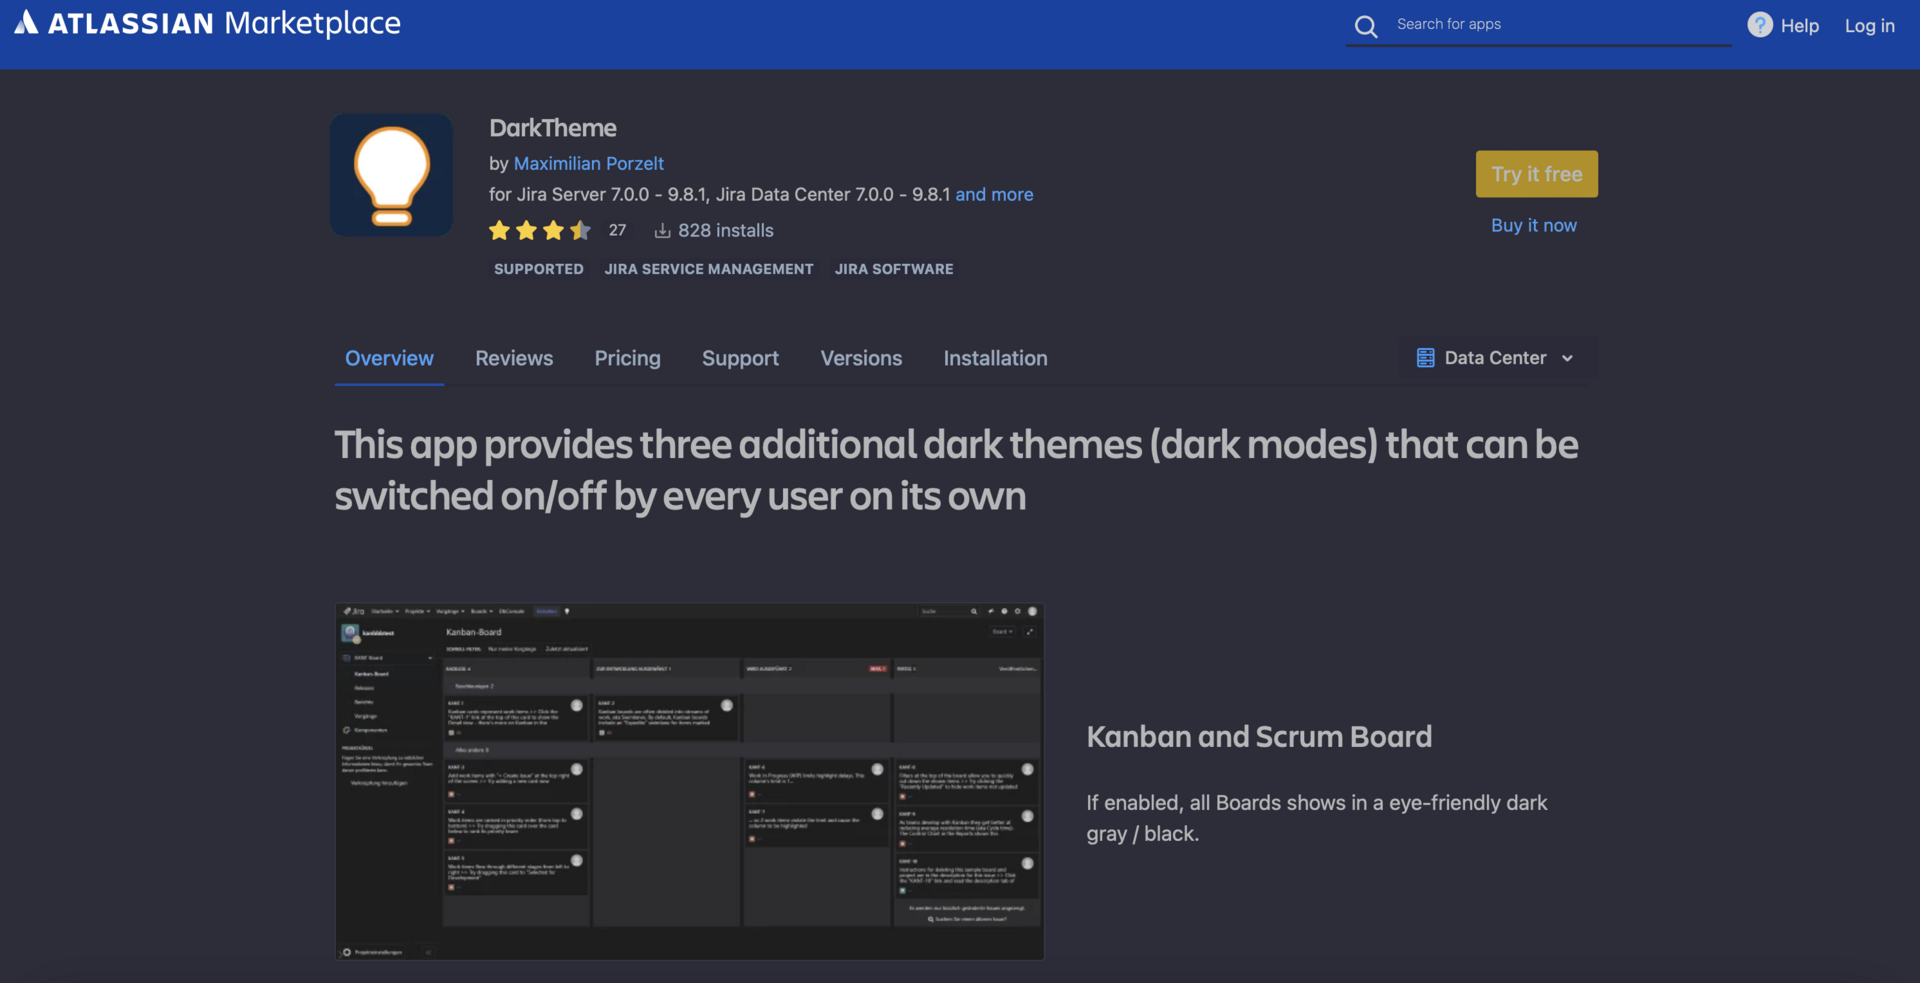The width and height of the screenshot is (1920, 983).
Task: Switch to the Reviews tab
Action: (514, 358)
